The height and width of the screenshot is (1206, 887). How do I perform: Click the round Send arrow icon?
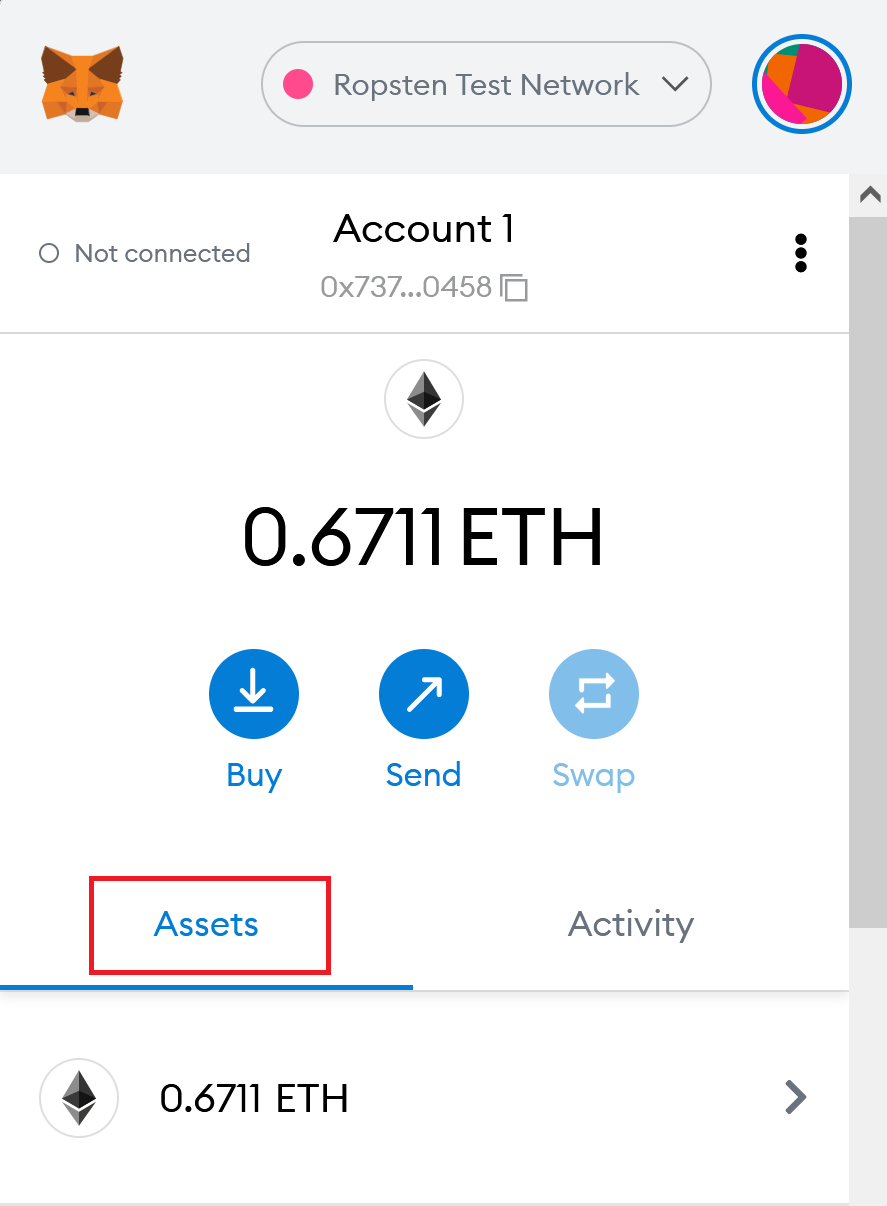[x=424, y=694]
